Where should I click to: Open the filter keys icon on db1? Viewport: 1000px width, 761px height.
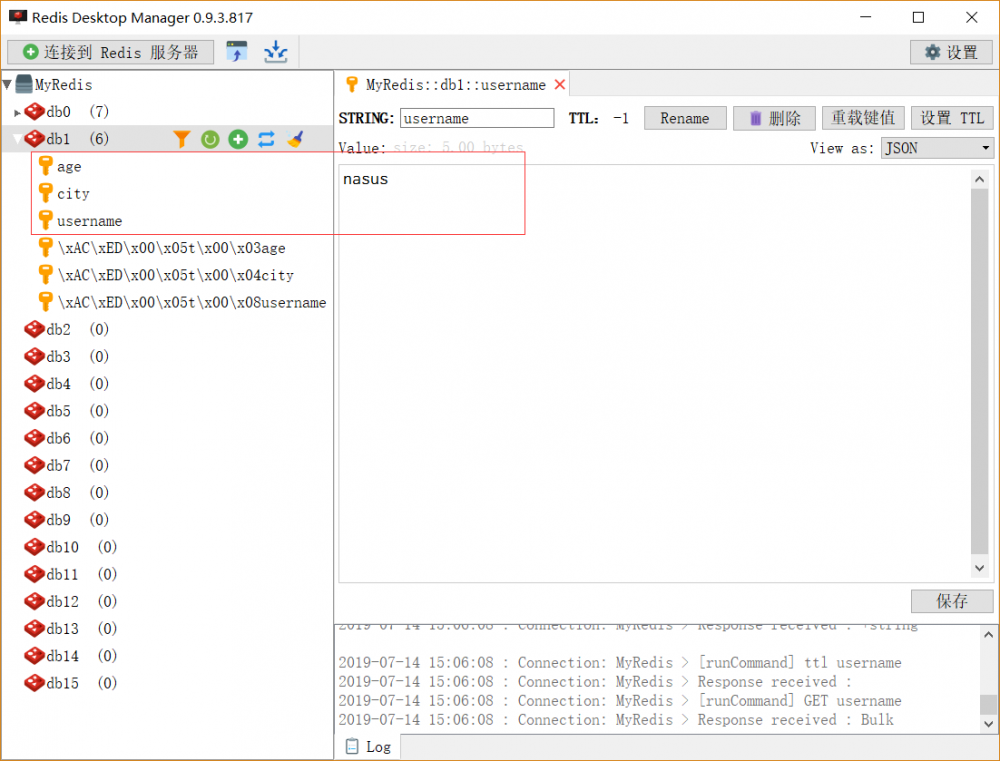click(181, 139)
